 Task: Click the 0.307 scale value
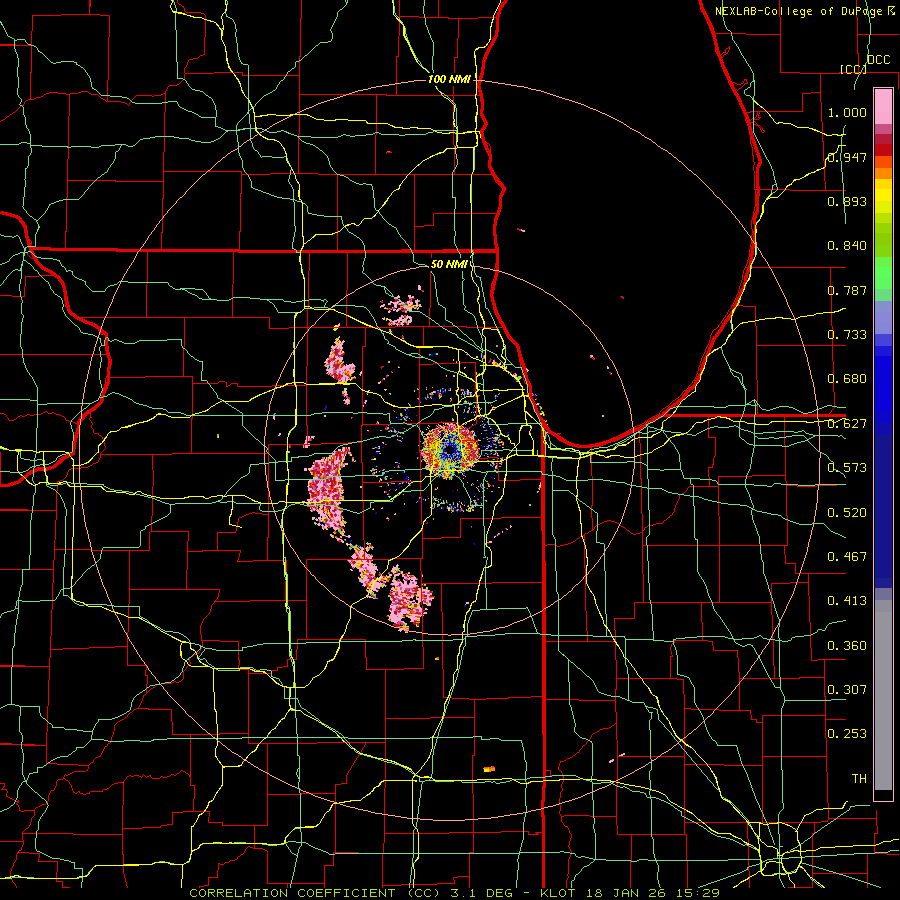pos(847,690)
